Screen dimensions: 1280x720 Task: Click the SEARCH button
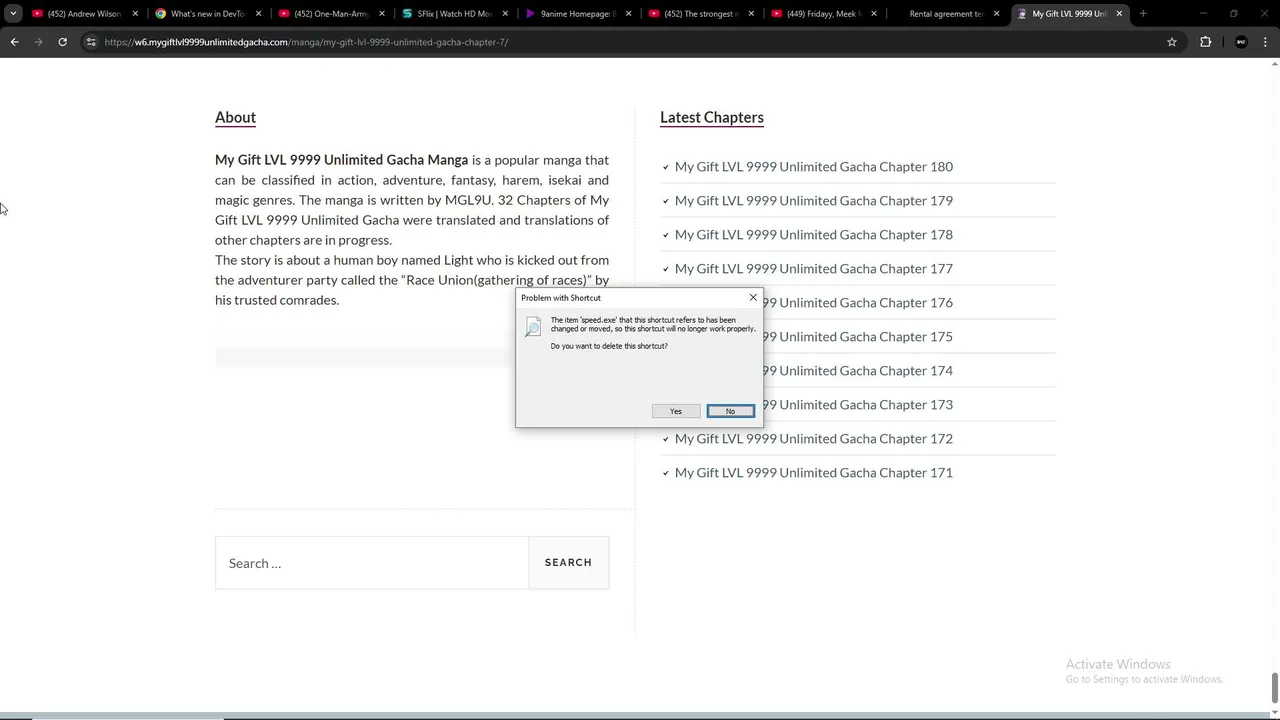coord(568,563)
